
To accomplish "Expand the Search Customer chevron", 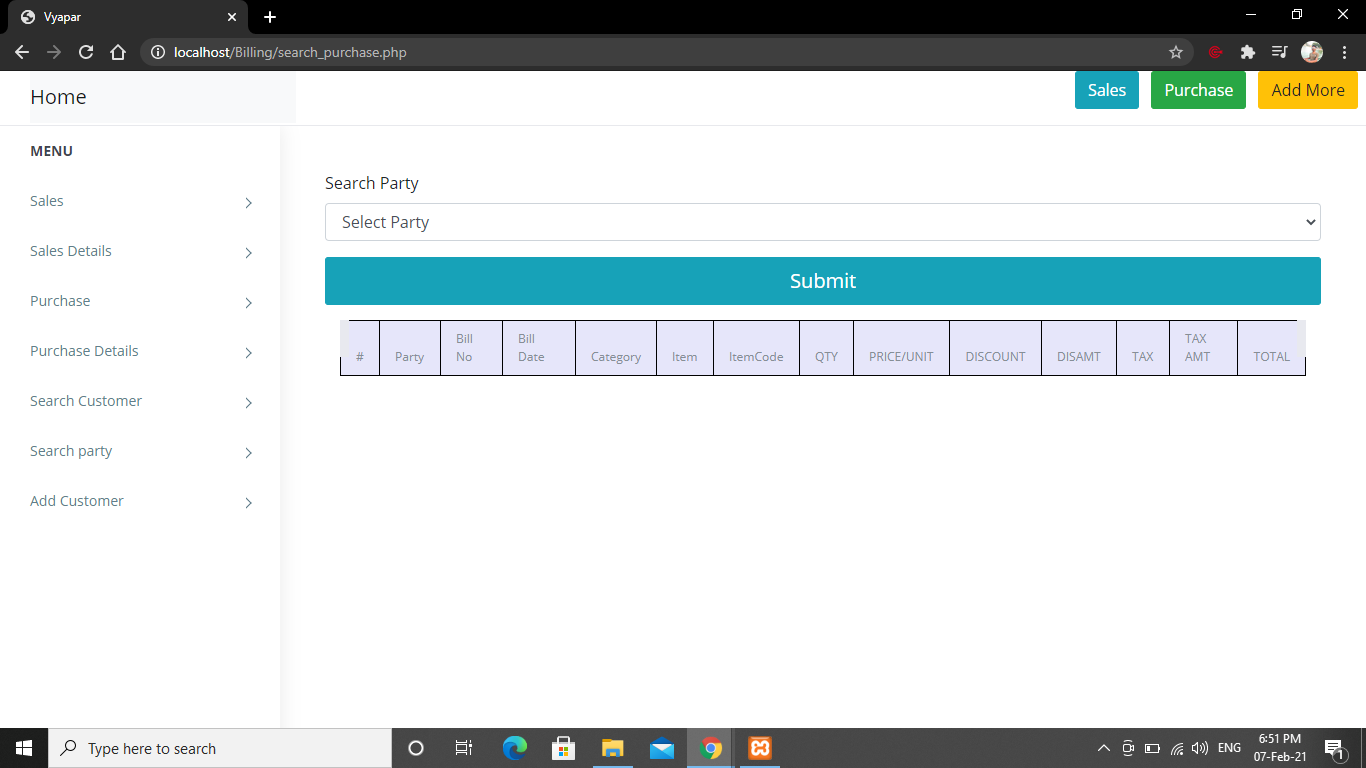I will pyautogui.click(x=249, y=403).
